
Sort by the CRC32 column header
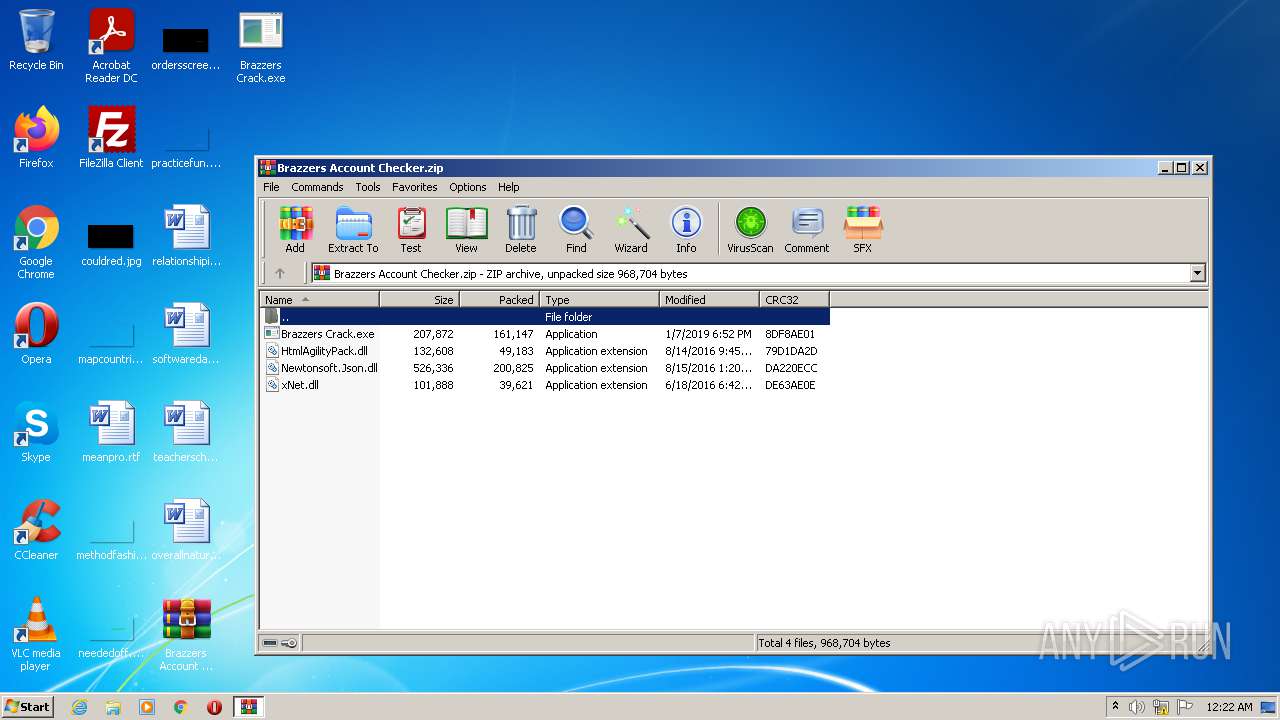pos(795,299)
